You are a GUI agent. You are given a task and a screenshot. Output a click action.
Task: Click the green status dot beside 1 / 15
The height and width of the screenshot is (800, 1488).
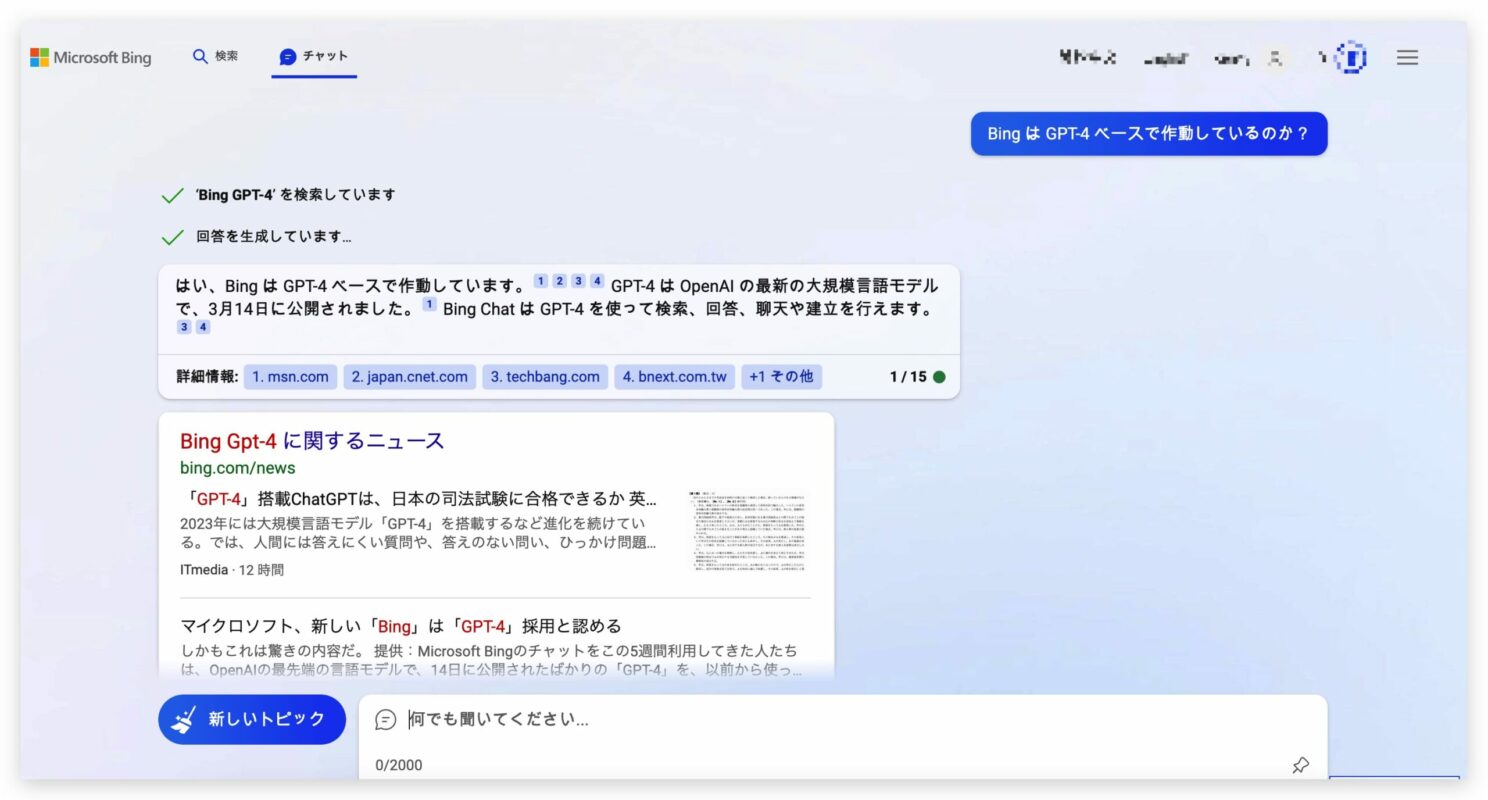(939, 377)
